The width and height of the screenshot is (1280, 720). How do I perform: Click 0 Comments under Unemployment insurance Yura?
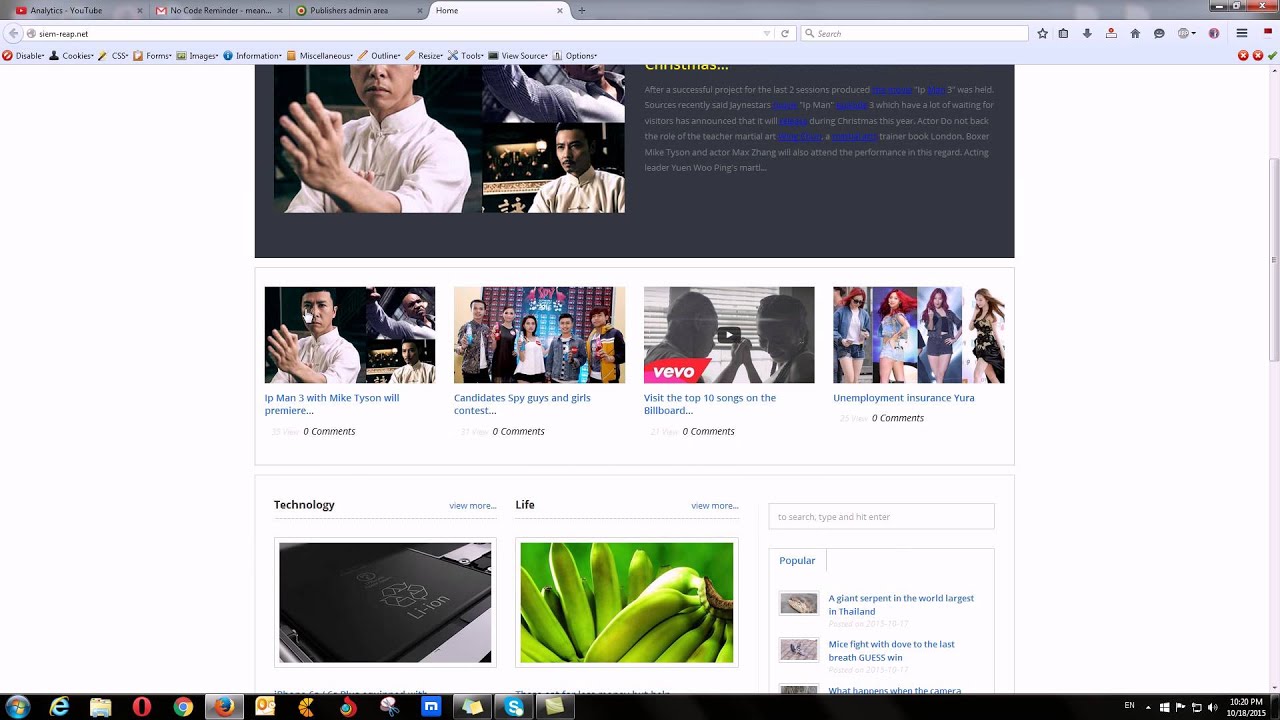click(898, 418)
